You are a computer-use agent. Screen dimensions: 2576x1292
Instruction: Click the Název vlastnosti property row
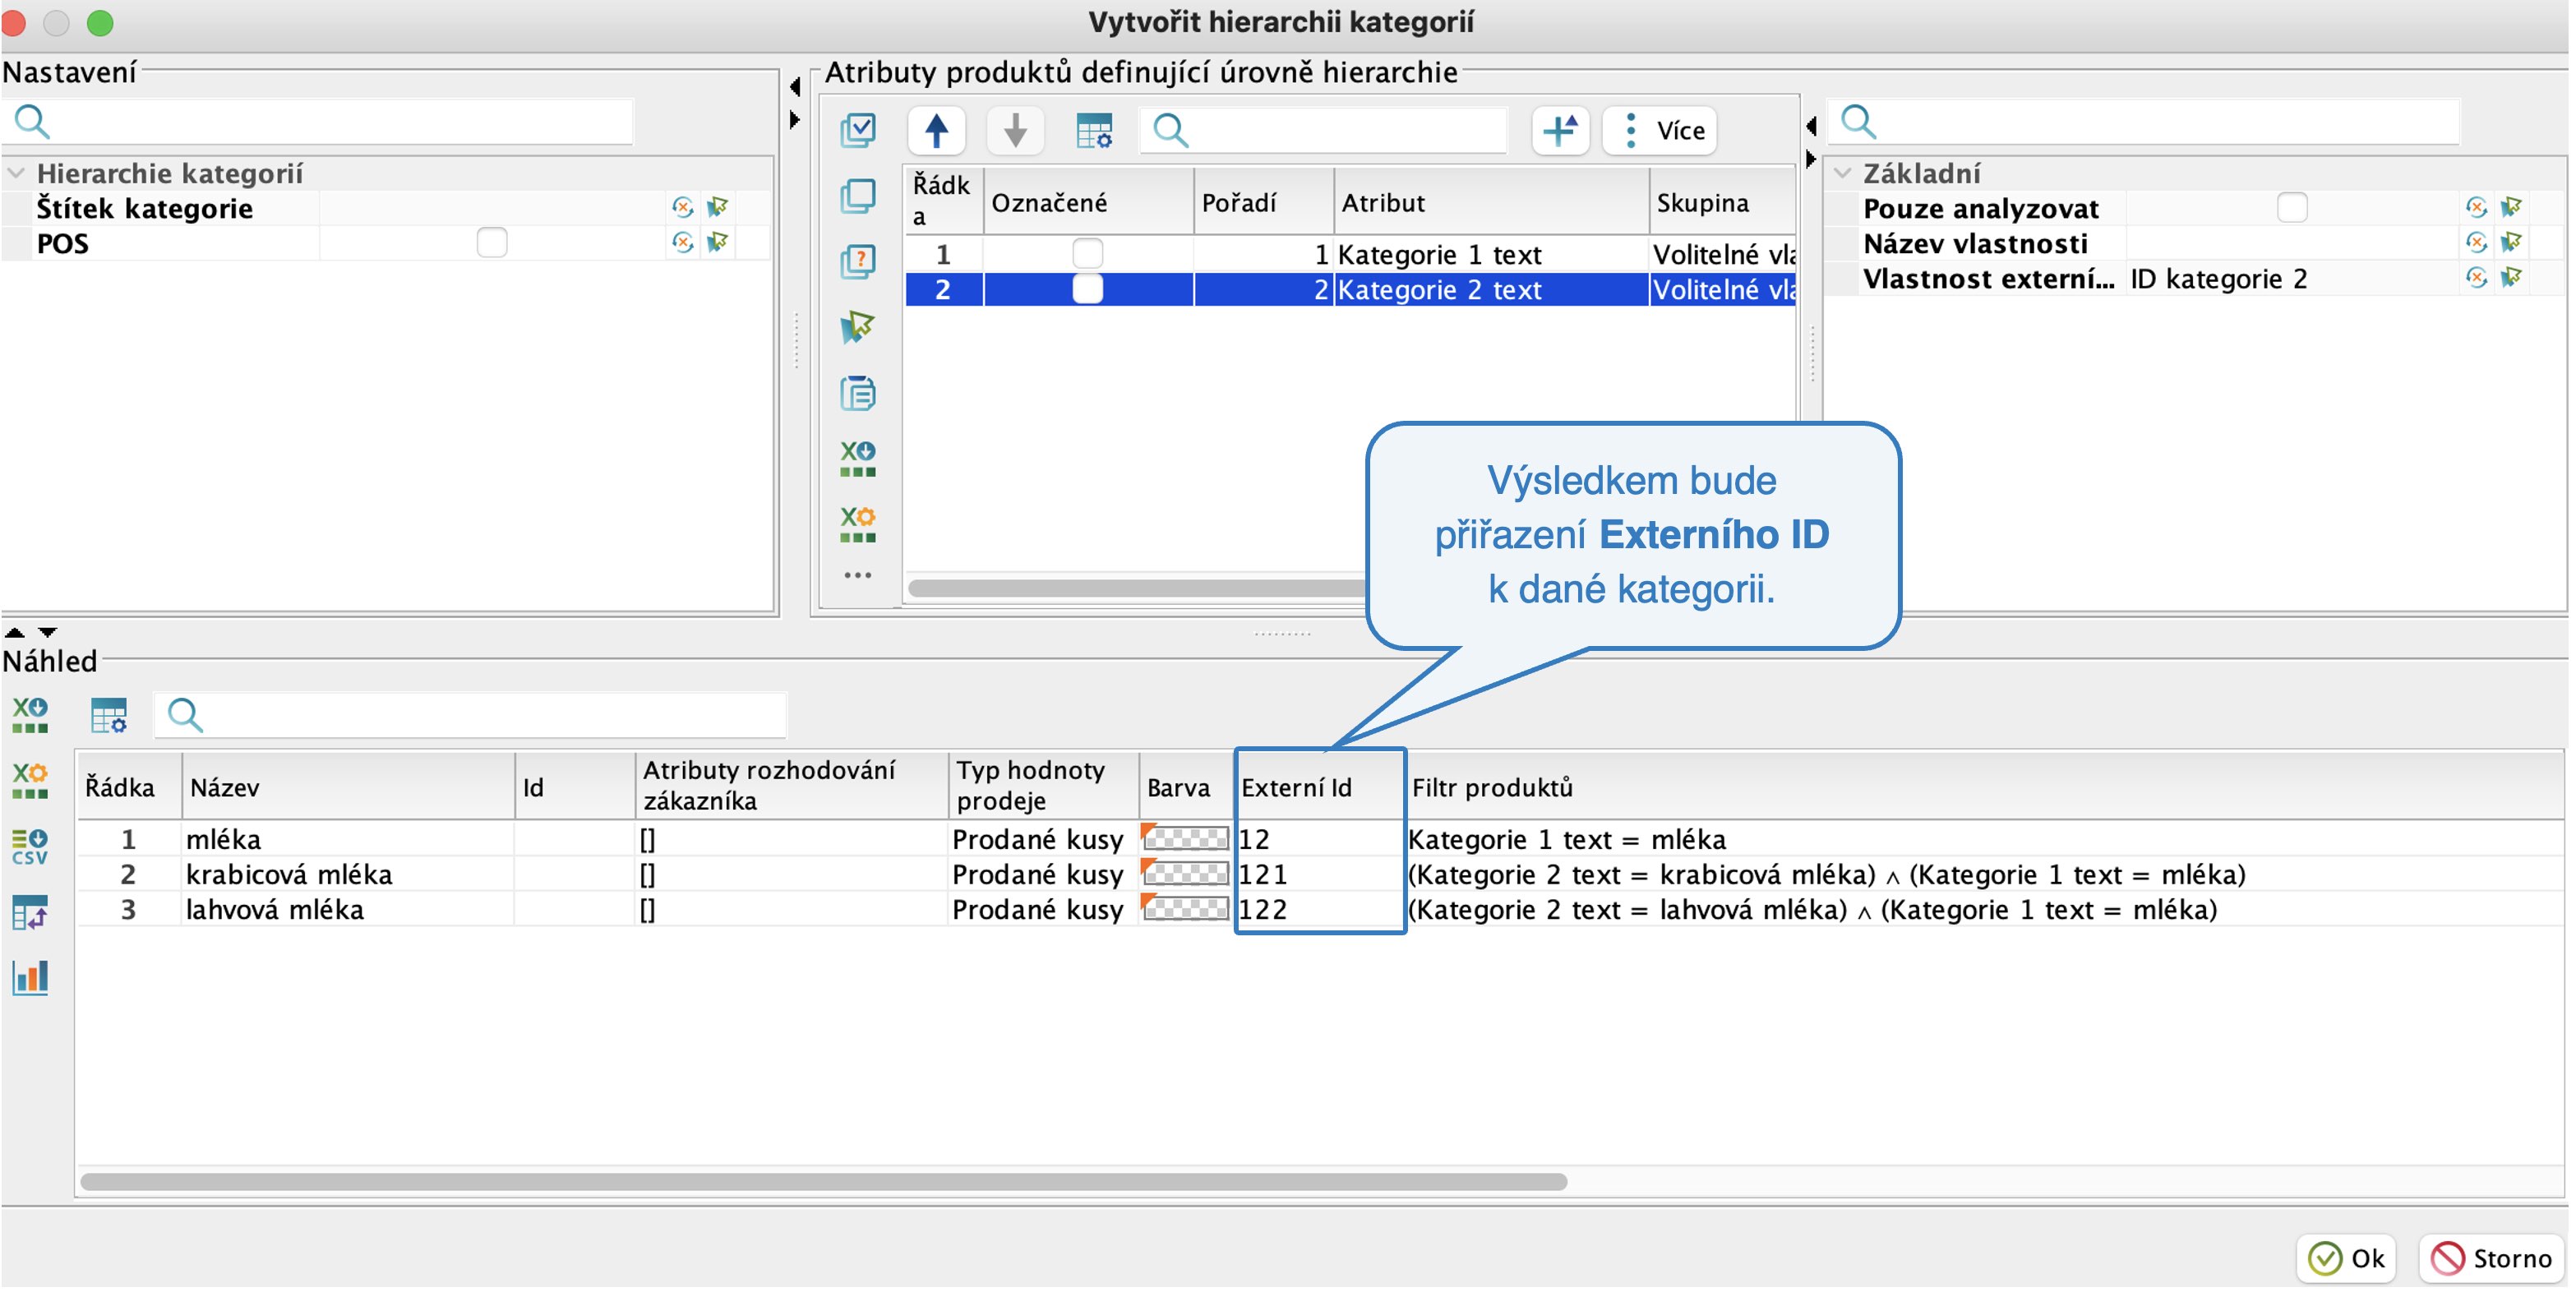2194,243
